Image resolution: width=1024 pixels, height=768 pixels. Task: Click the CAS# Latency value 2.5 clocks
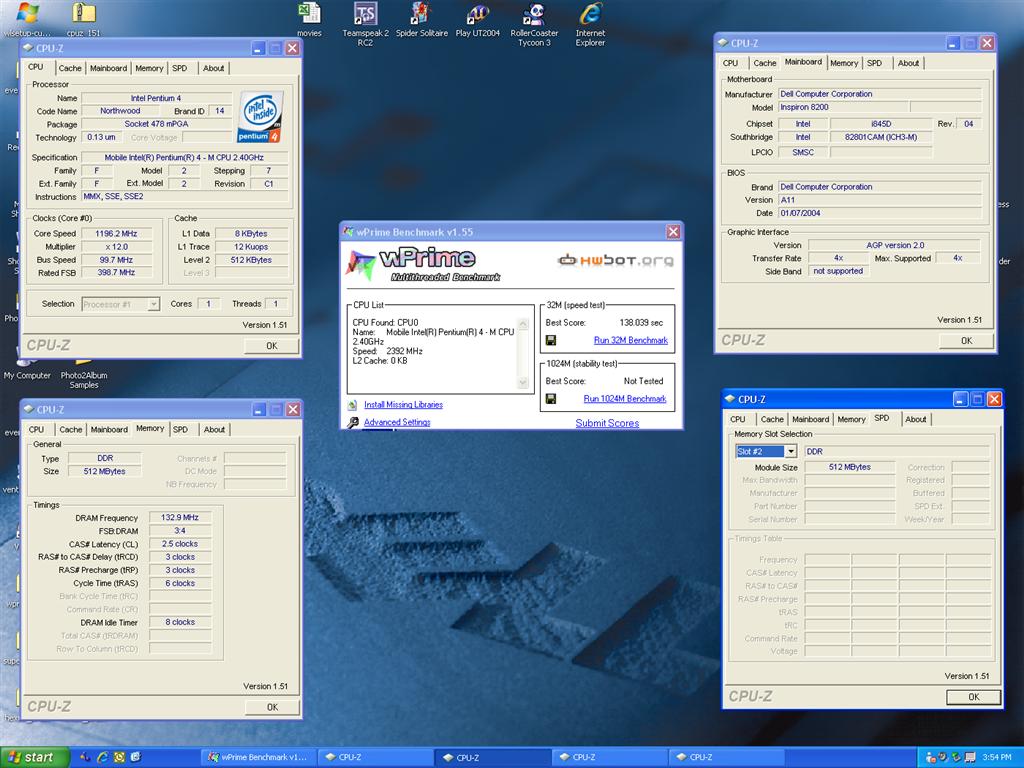tap(180, 544)
